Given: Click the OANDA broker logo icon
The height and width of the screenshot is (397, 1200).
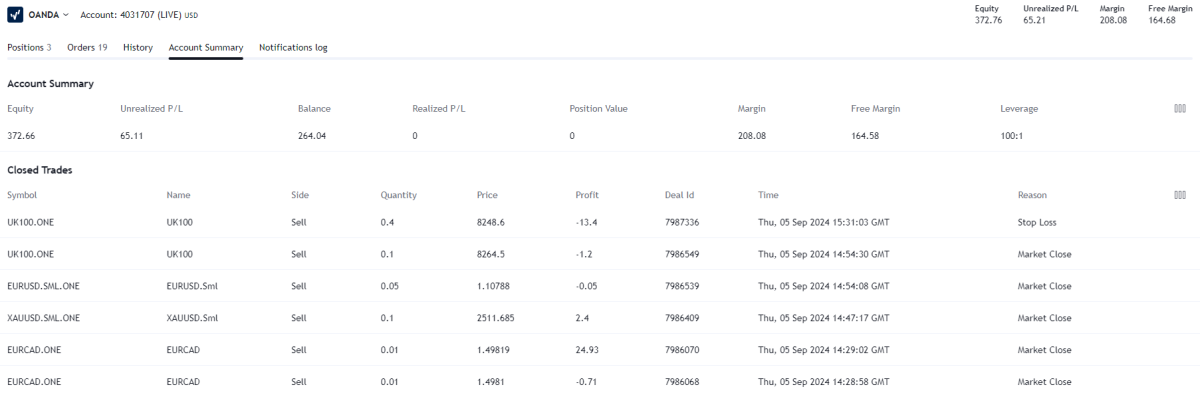Looking at the screenshot, I should [x=16, y=15].
